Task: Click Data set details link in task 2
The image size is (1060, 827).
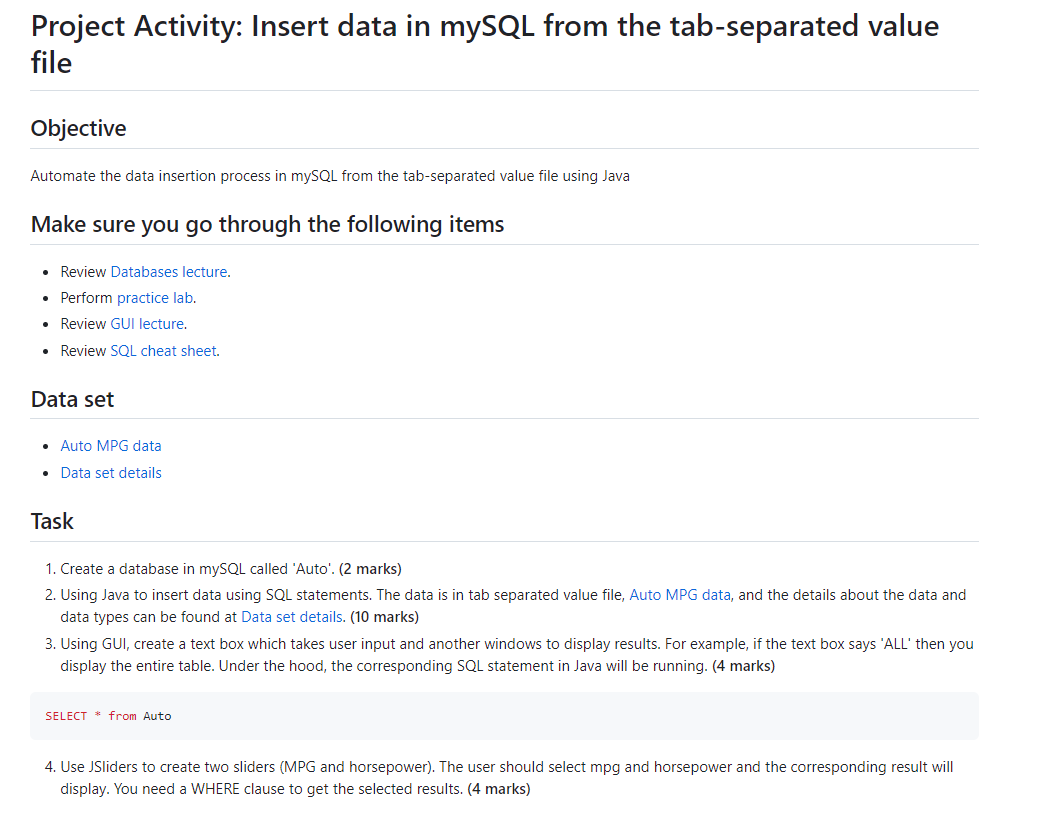Action: 293,617
